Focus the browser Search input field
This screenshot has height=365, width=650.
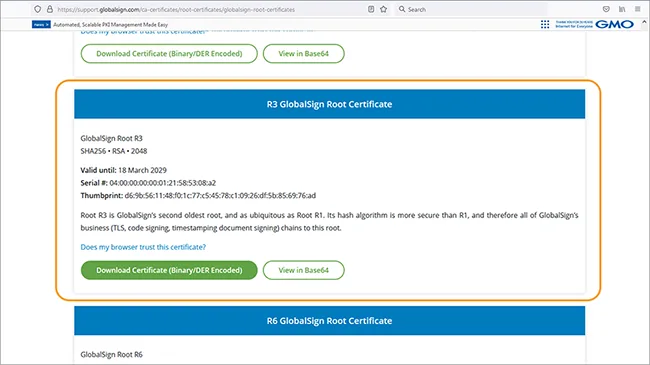tap(471, 9)
